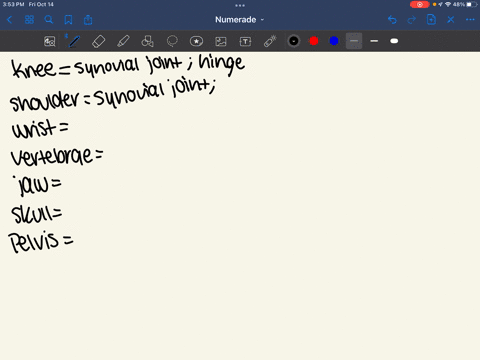
Task: Undo the last stroke
Action: click(392, 20)
